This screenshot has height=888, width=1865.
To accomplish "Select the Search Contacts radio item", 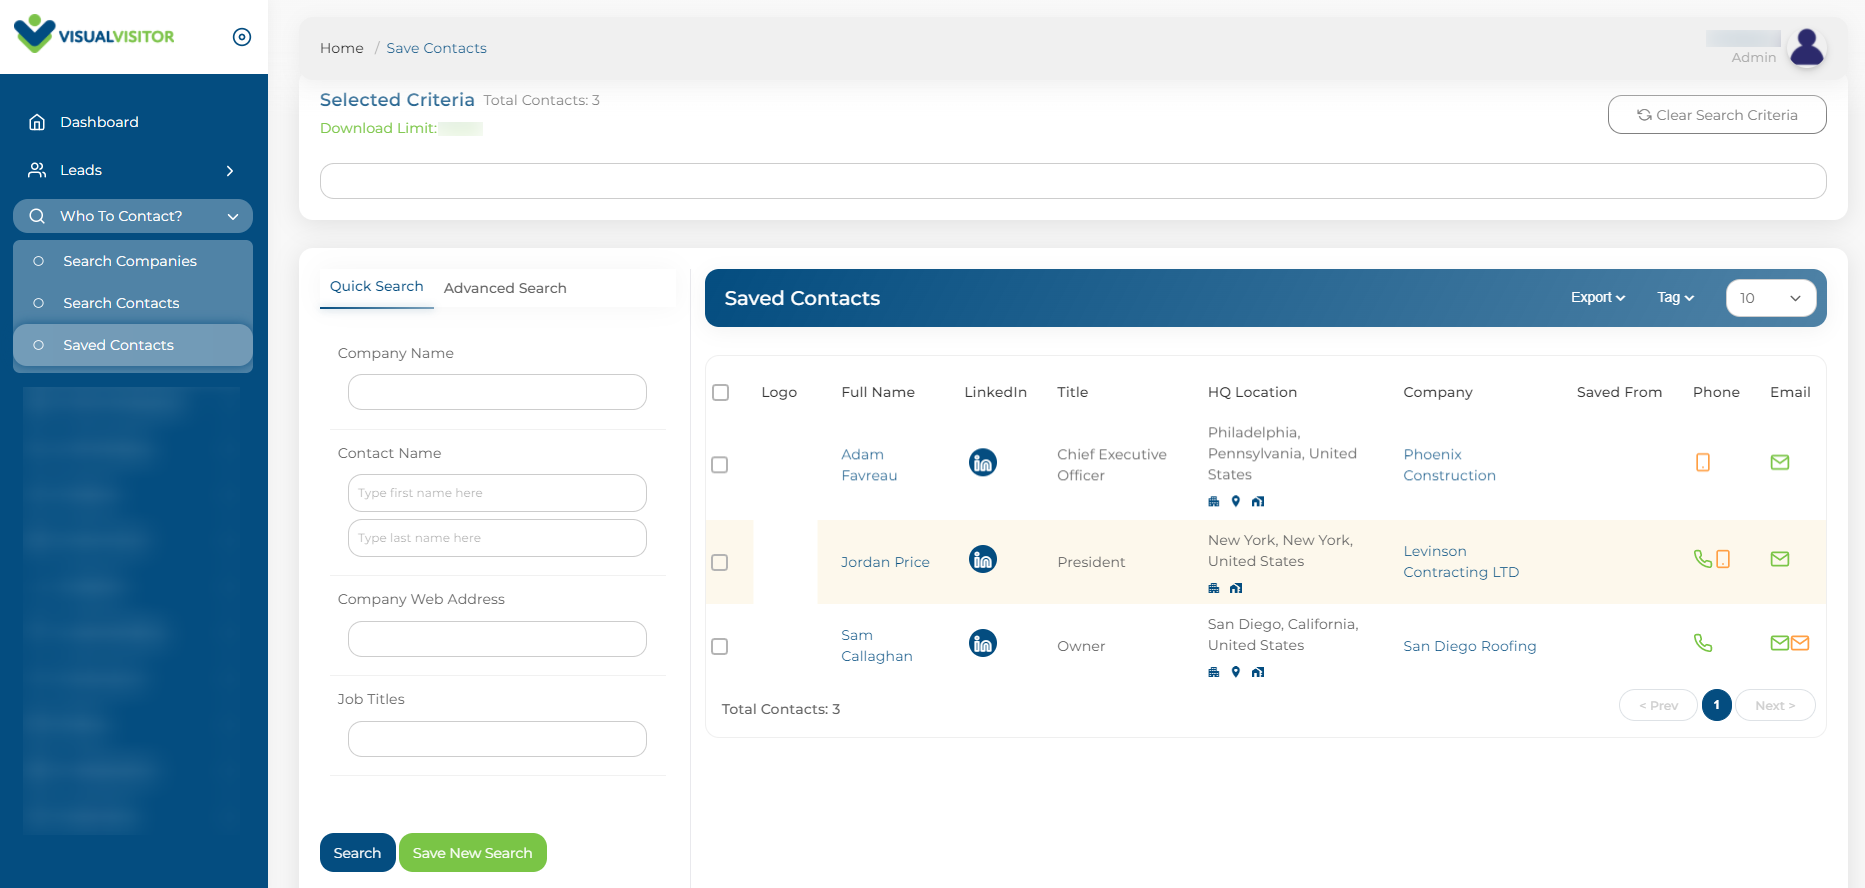I will [133, 303].
